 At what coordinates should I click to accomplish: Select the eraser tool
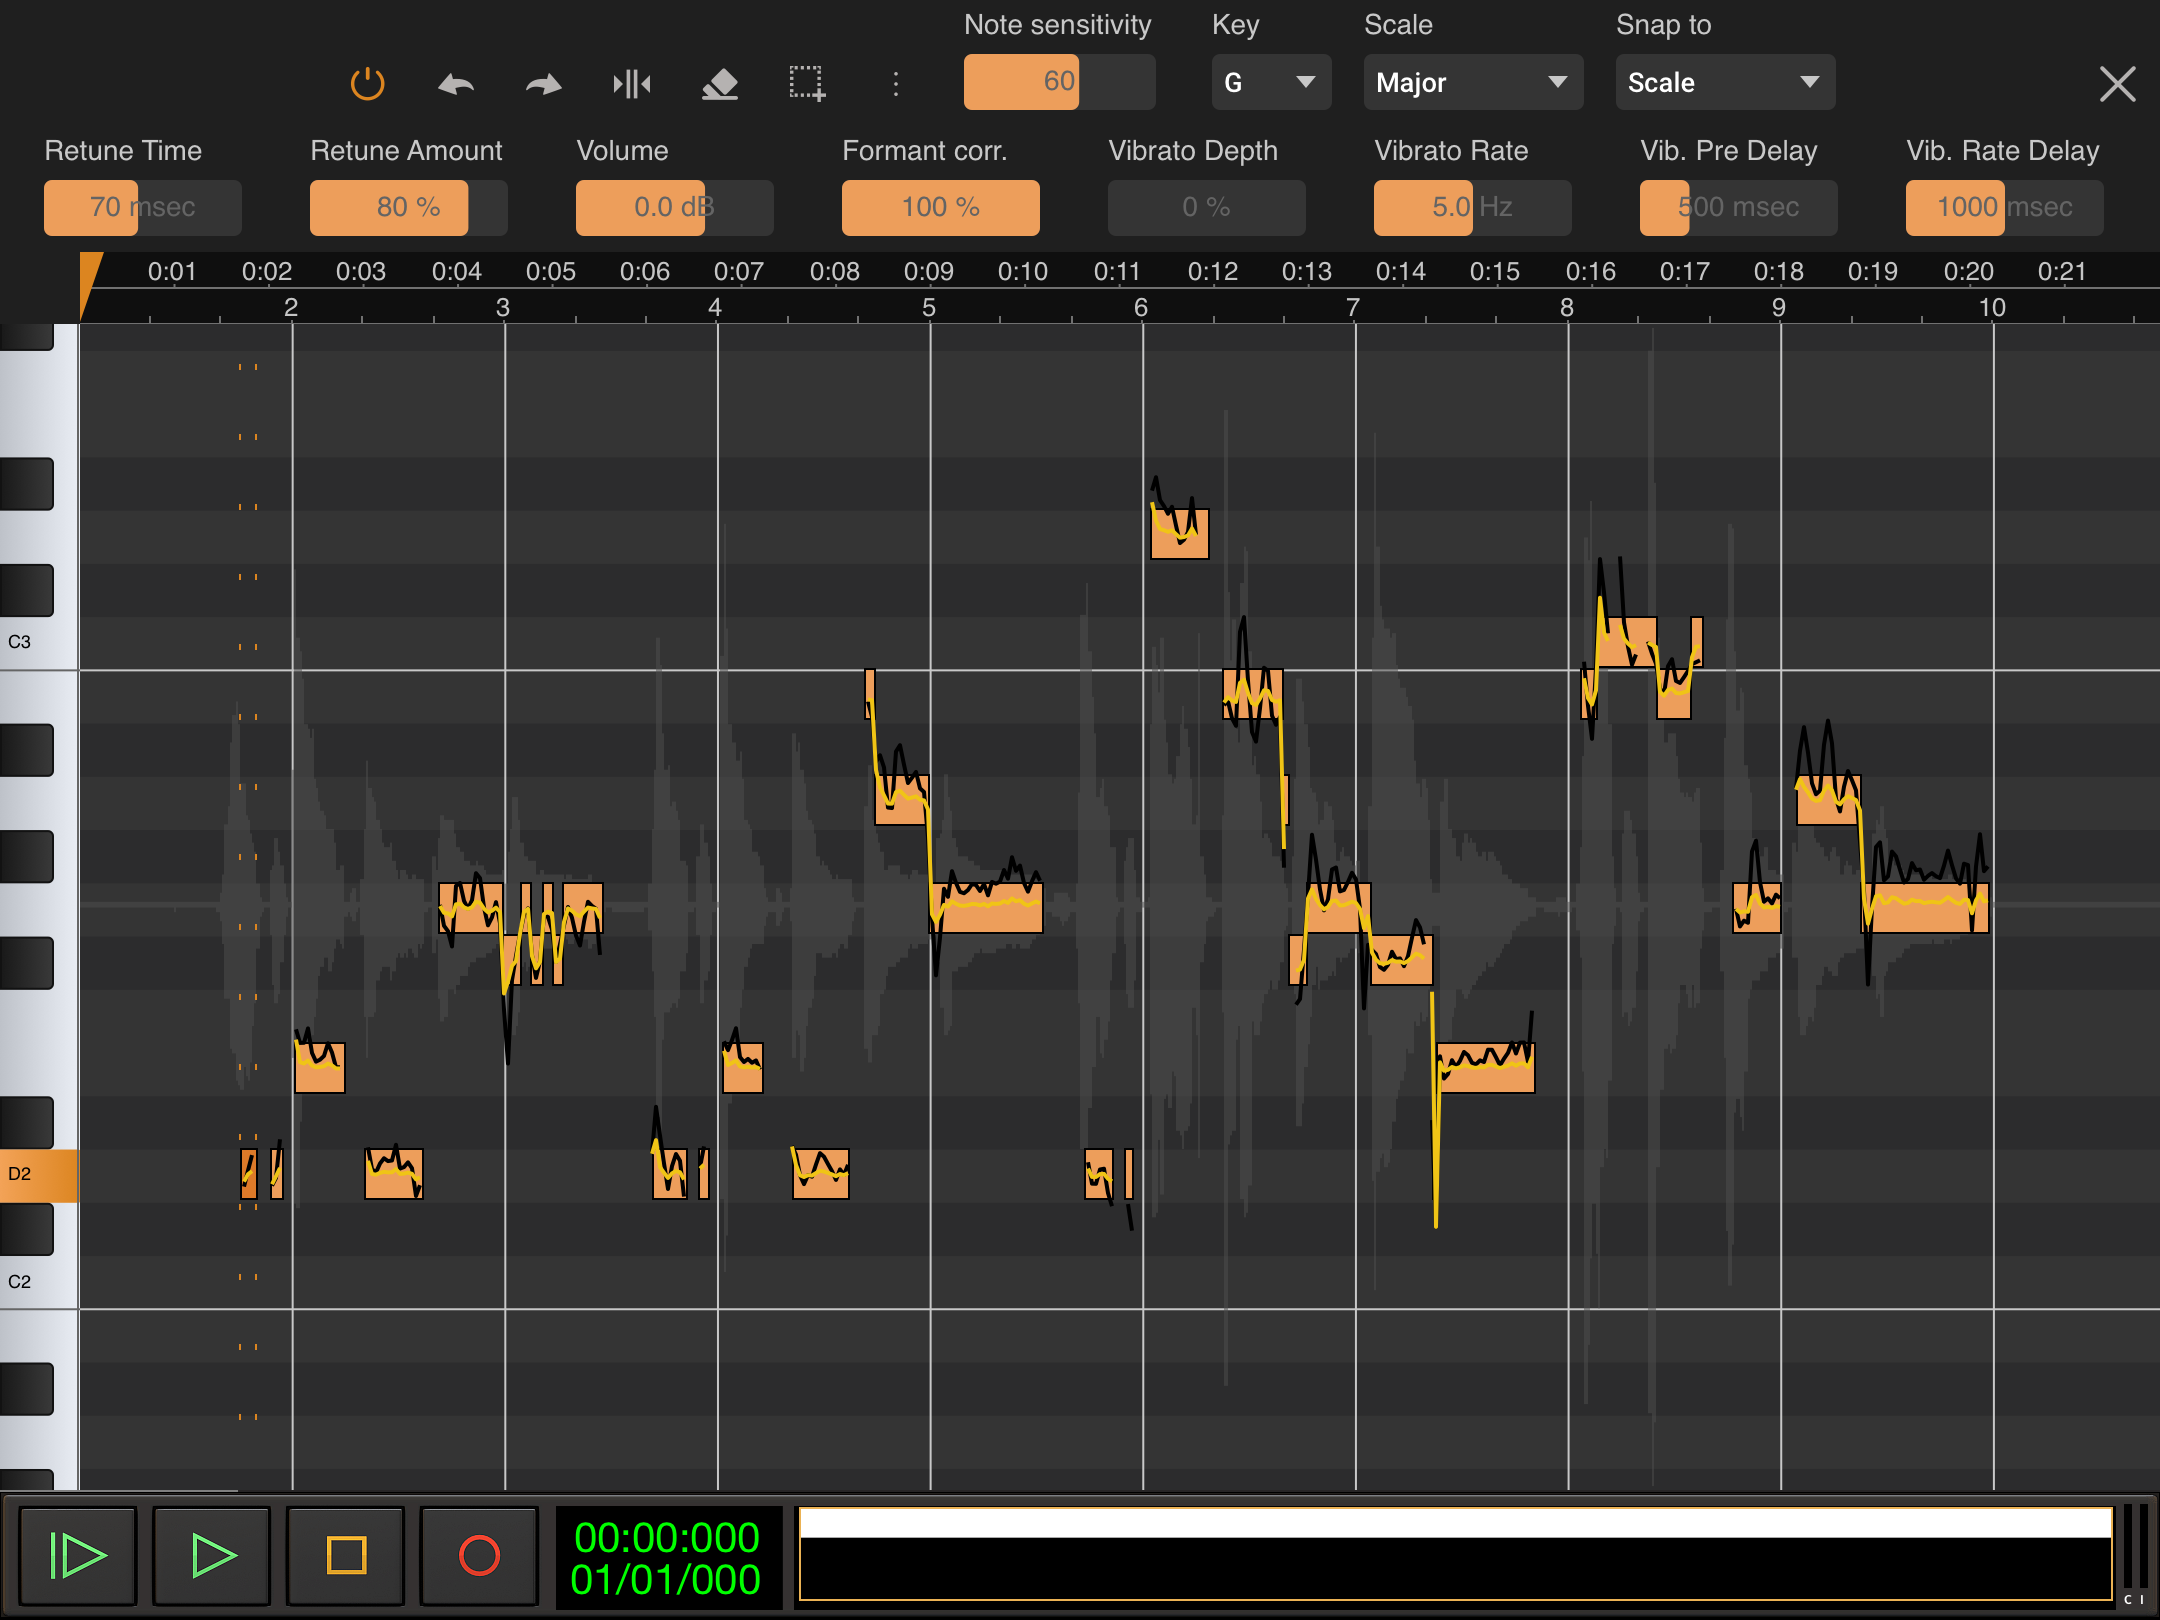point(720,84)
